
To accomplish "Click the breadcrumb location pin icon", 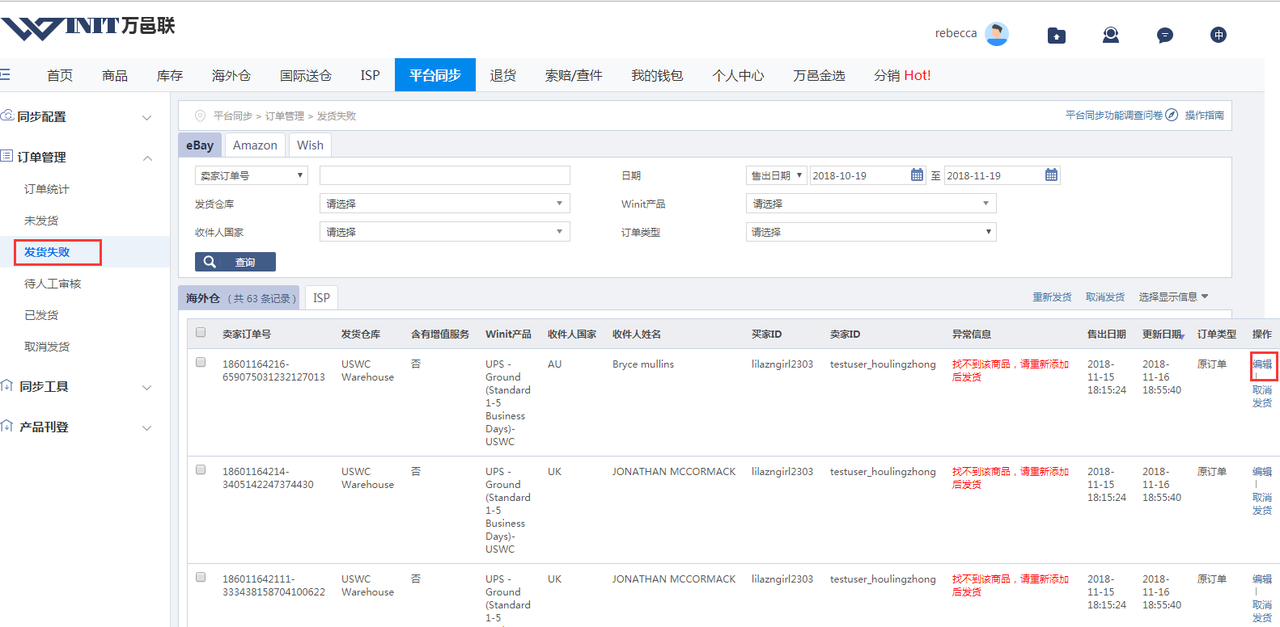I will (200, 116).
